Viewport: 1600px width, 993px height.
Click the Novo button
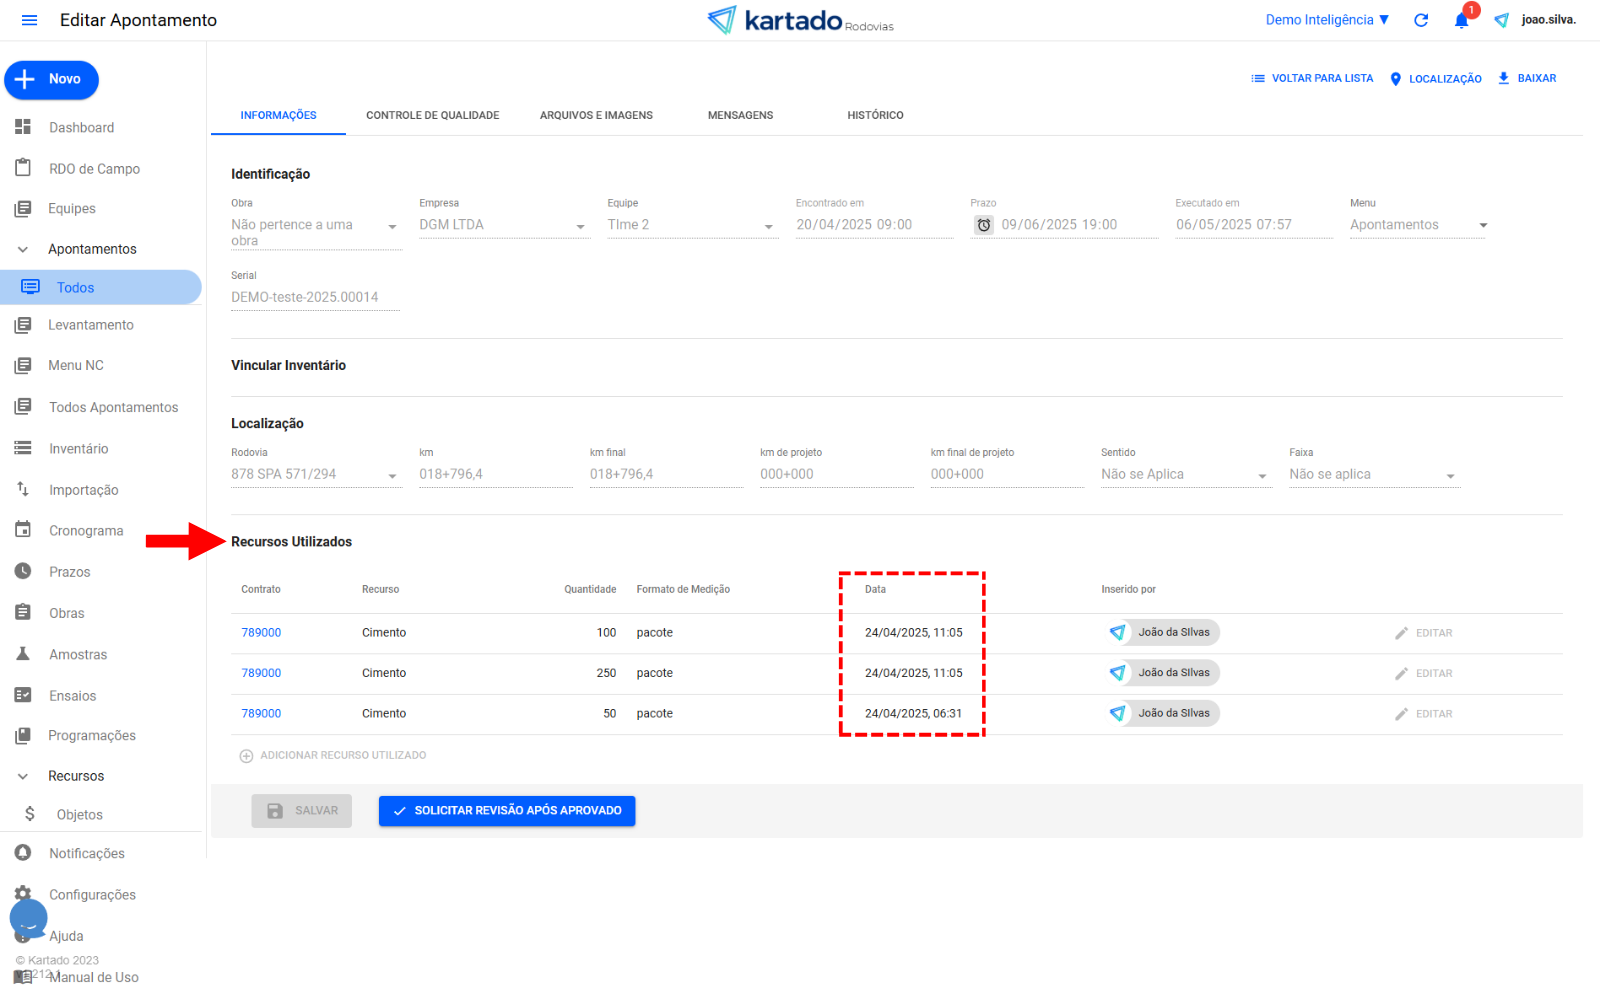point(52,80)
